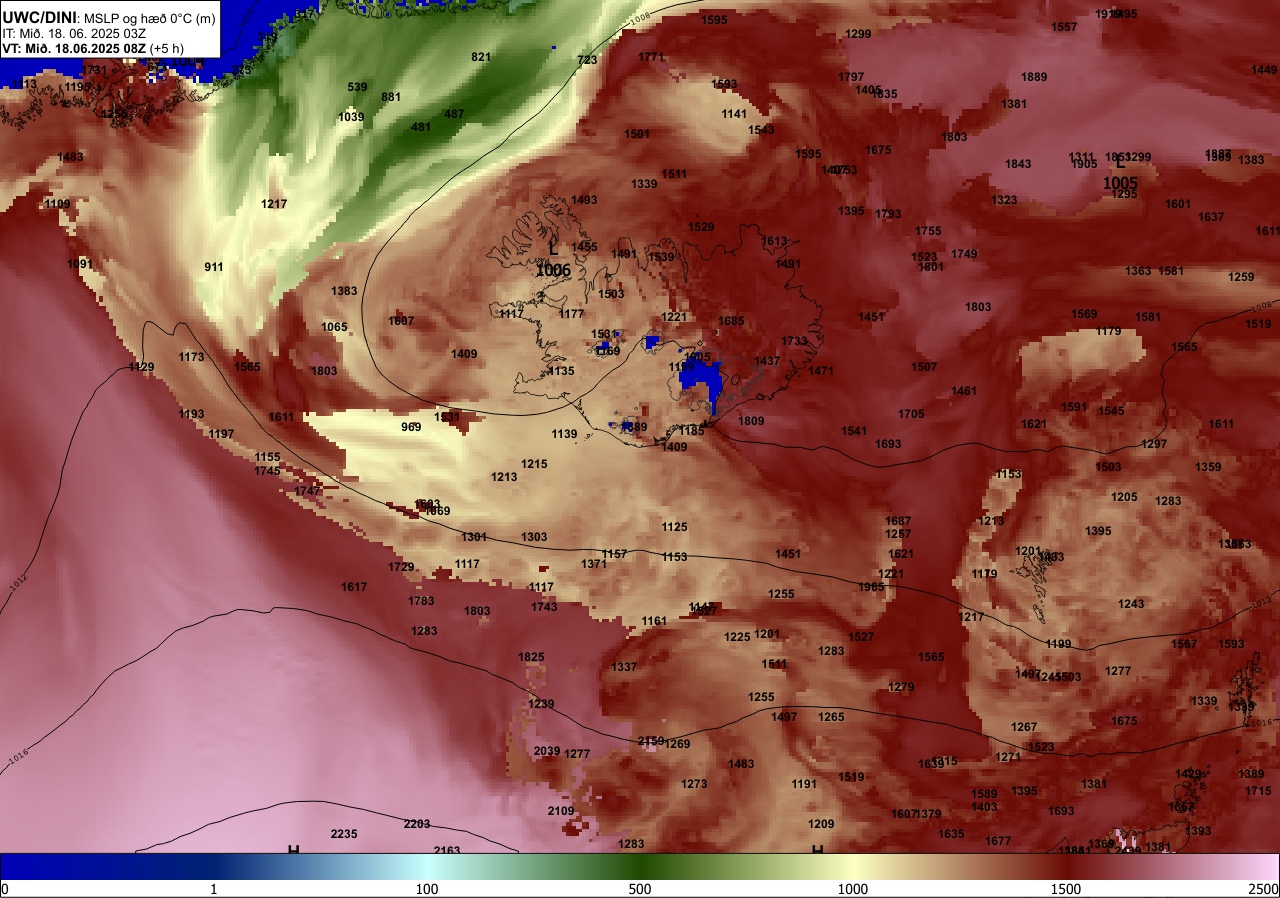This screenshot has height=898, width=1280.
Task: Click the height value '1783'
Action: coord(421,601)
